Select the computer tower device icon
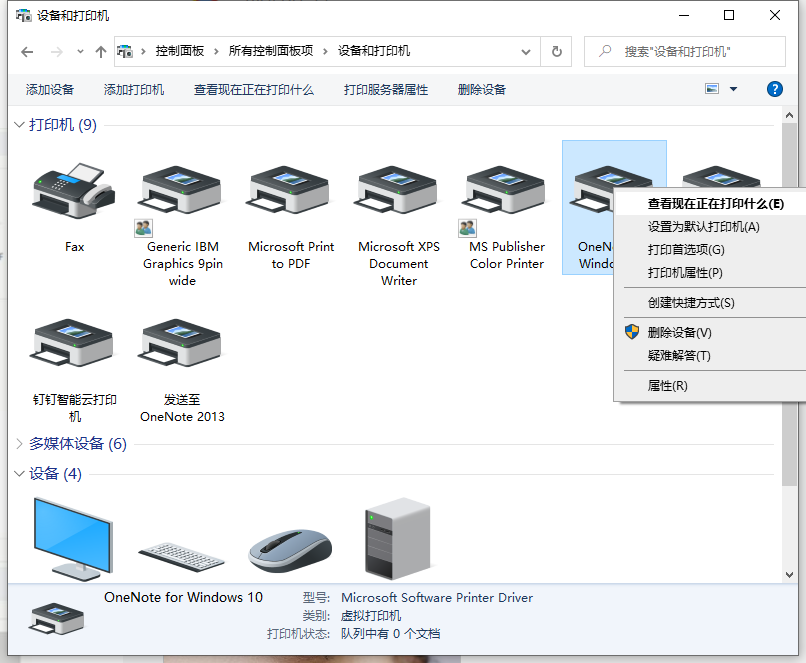This screenshot has width=806, height=663. [x=397, y=539]
